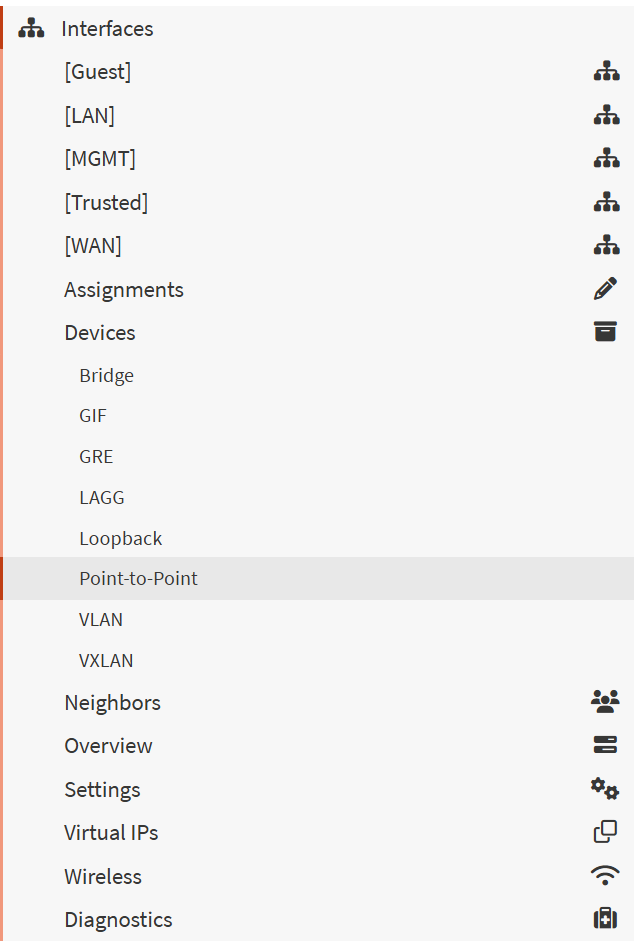Click the medkit icon beside Diagnostics
The width and height of the screenshot is (634, 945).
coord(605,919)
